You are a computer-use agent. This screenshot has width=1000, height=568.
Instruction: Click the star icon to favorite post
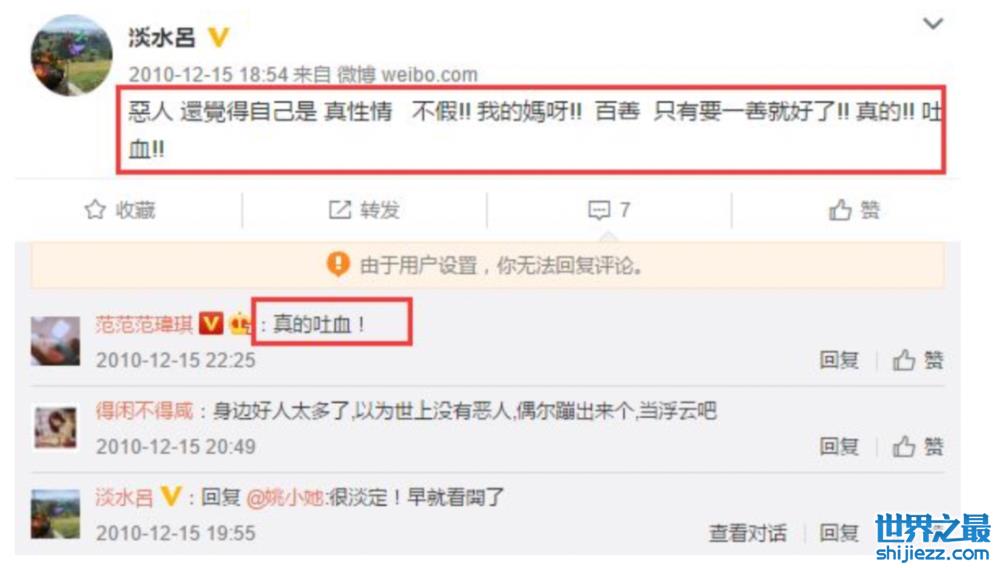95,209
